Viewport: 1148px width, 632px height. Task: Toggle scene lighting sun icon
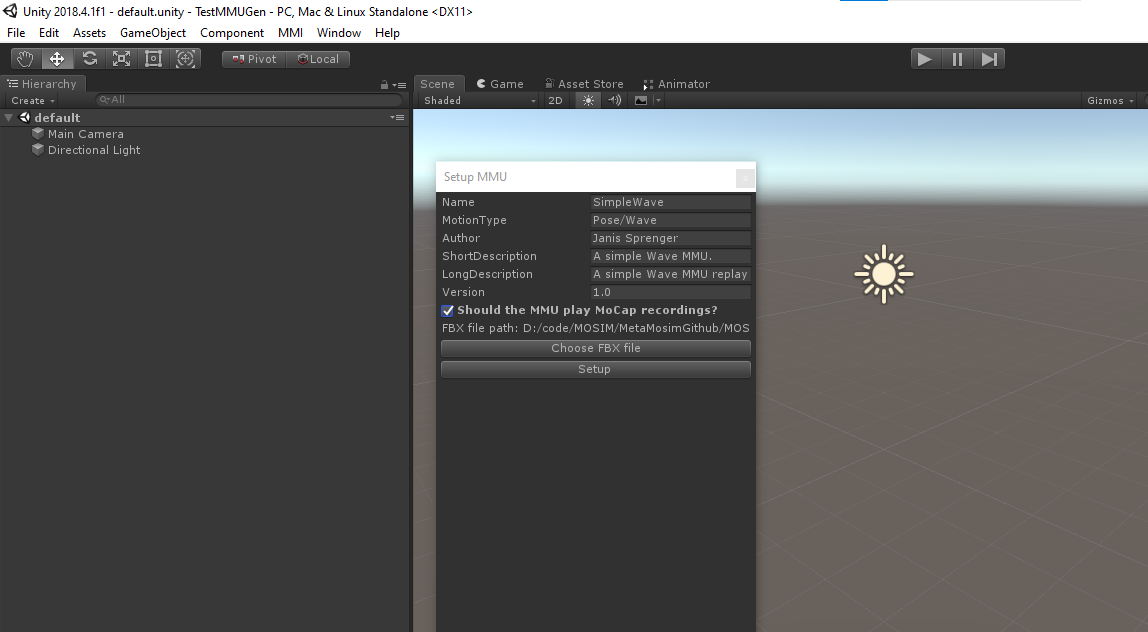(x=588, y=100)
